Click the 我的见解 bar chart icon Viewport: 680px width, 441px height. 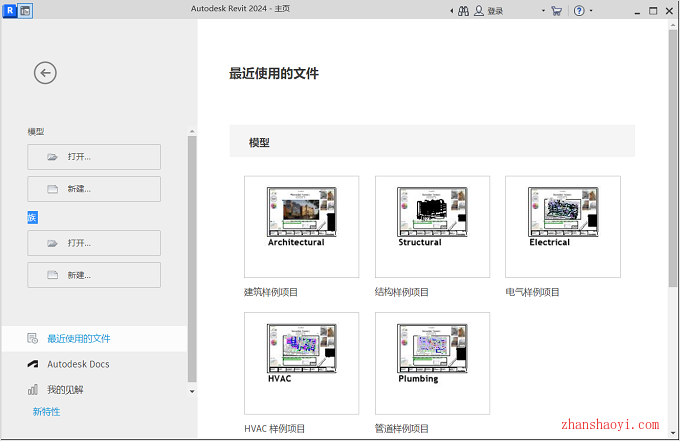(x=33, y=390)
